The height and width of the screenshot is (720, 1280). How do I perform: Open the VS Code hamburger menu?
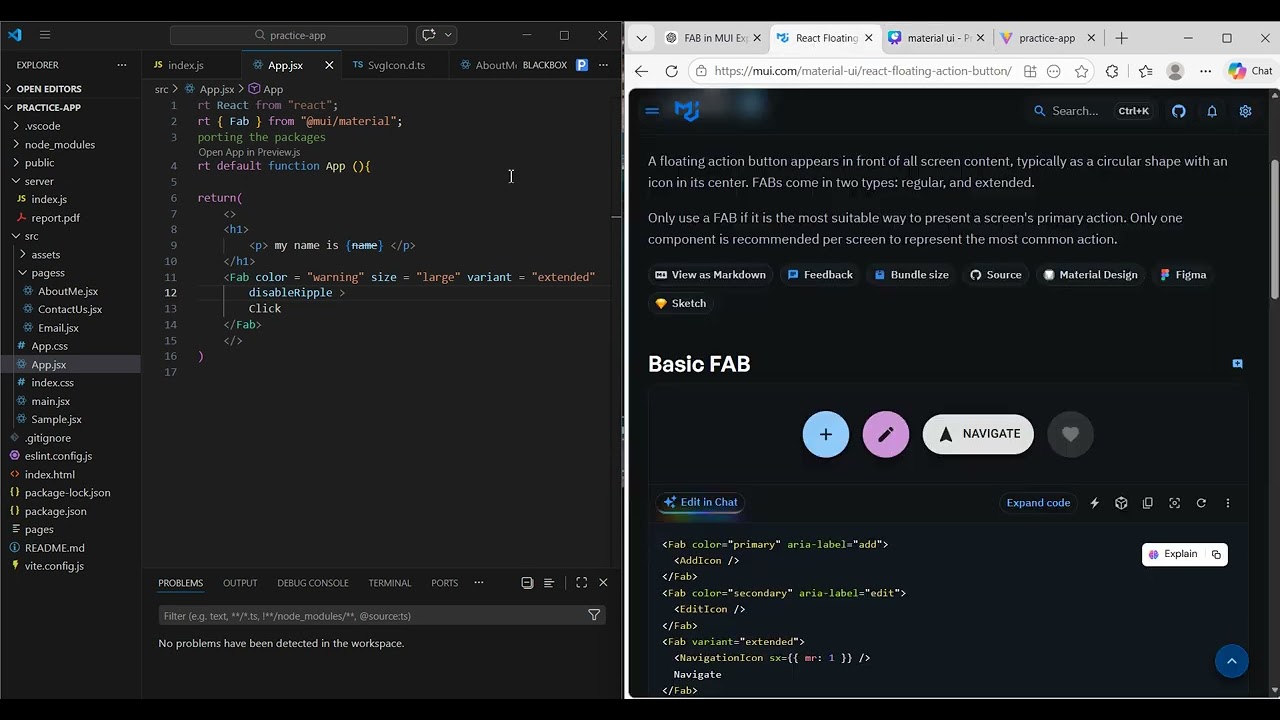[x=45, y=35]
